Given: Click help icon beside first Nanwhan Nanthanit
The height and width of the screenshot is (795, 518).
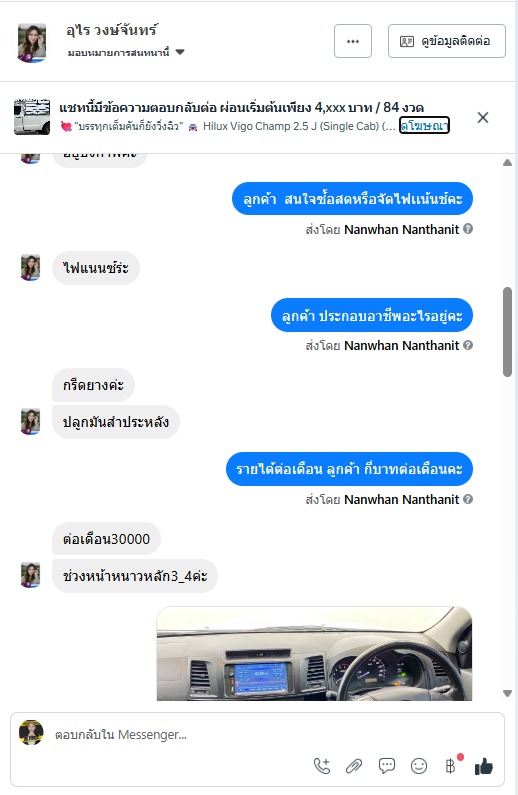Looking at the screenshot, I should pyautogui.click(x=468, y=229).
